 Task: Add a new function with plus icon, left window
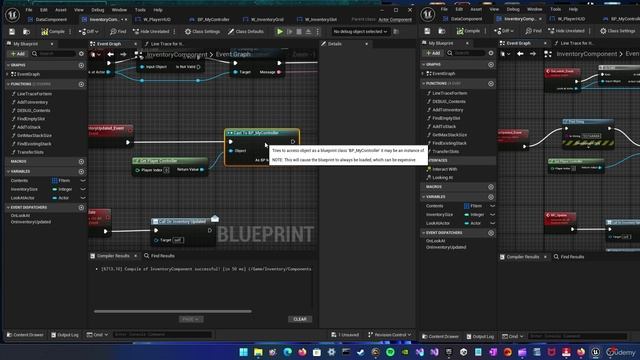tap(81, 84)
